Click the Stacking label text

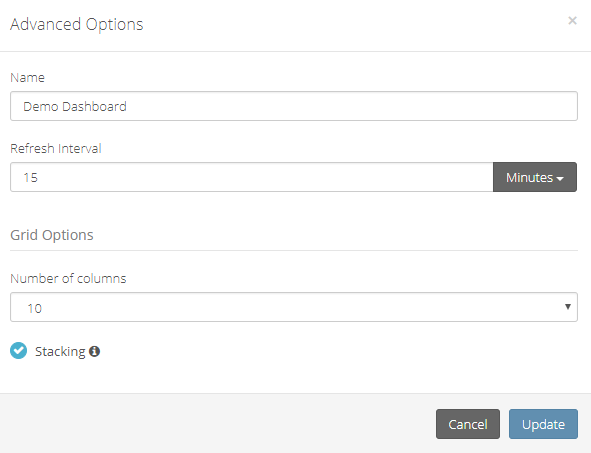point(60,352)
